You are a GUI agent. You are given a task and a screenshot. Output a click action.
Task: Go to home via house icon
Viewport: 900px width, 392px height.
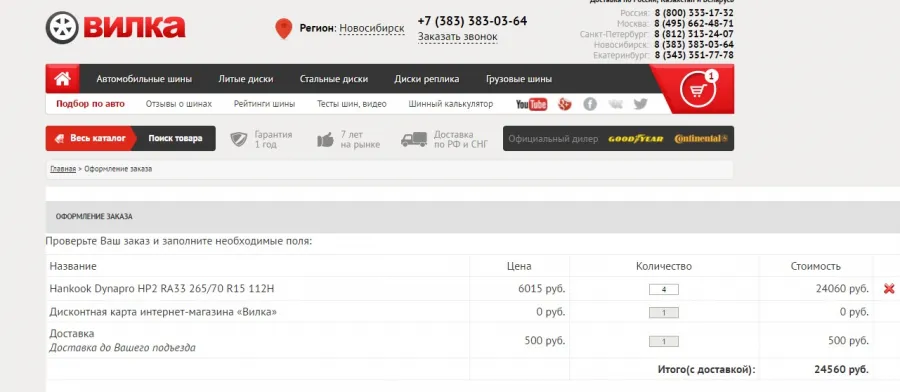click(63, 79)
